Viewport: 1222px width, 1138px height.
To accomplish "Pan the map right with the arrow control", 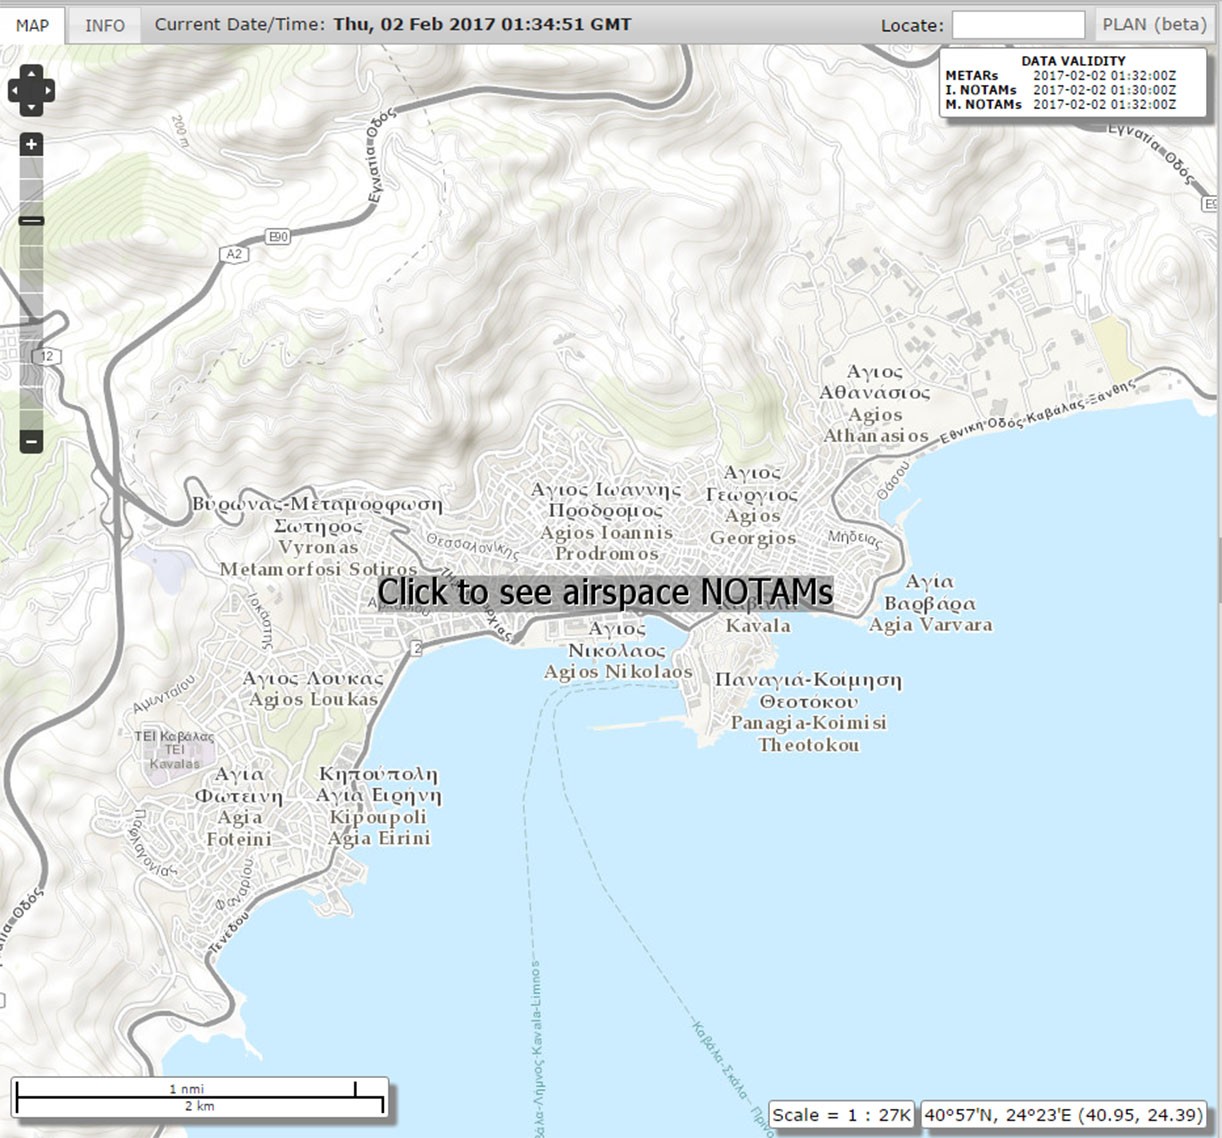I will tap(47, 91).
